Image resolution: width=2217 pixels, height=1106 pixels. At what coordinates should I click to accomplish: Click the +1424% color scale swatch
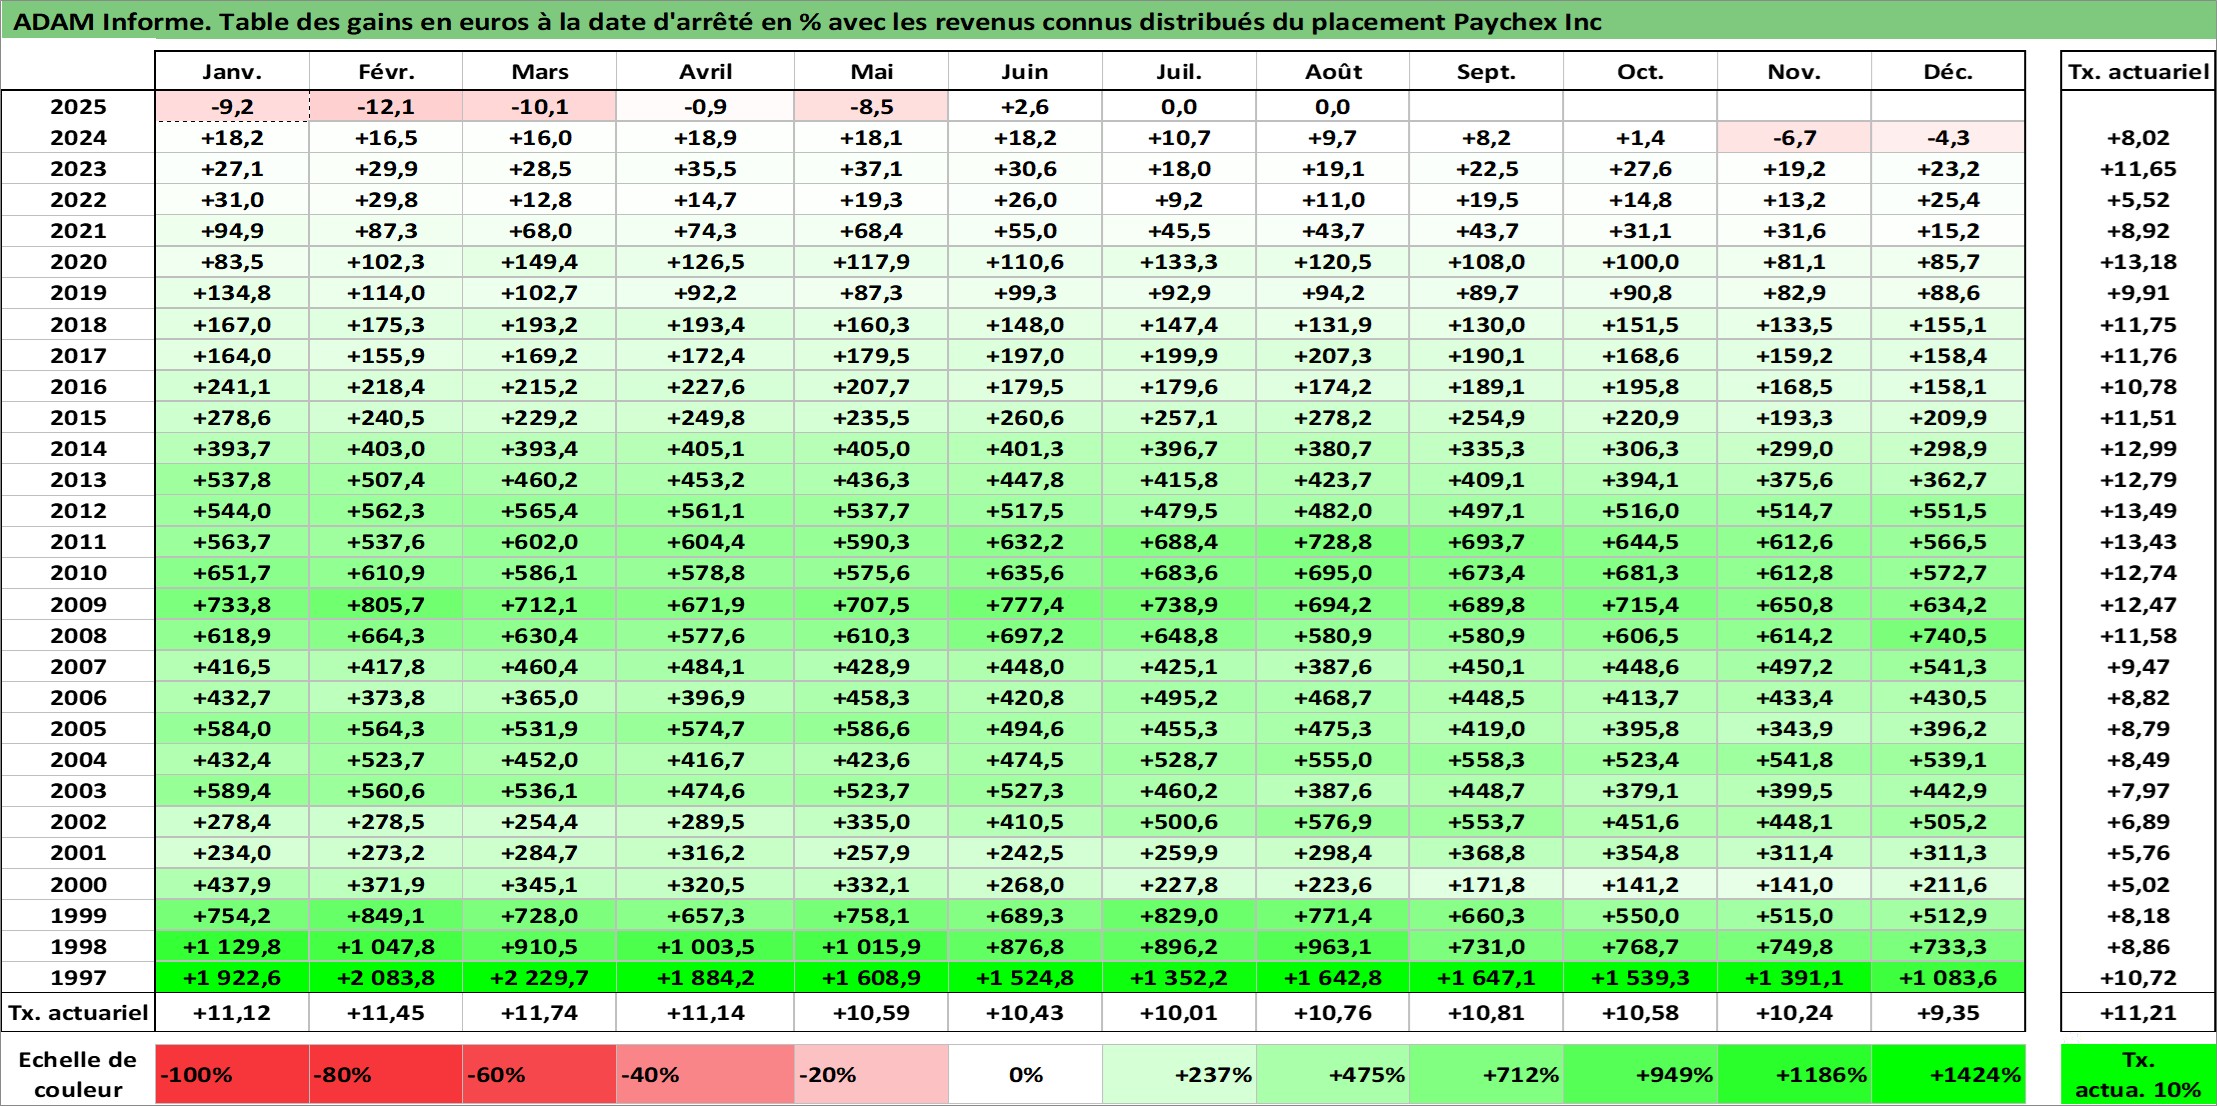[x=1948, y=1074]
